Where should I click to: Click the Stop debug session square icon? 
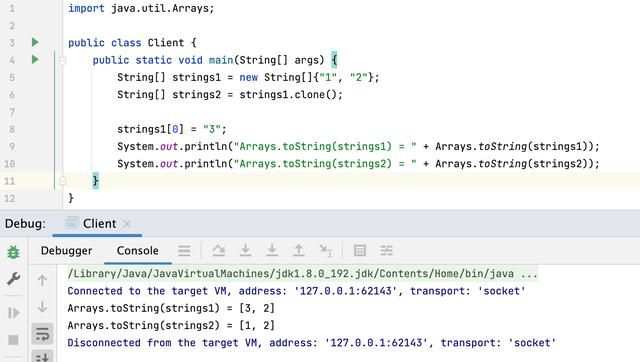pos(13,340)
